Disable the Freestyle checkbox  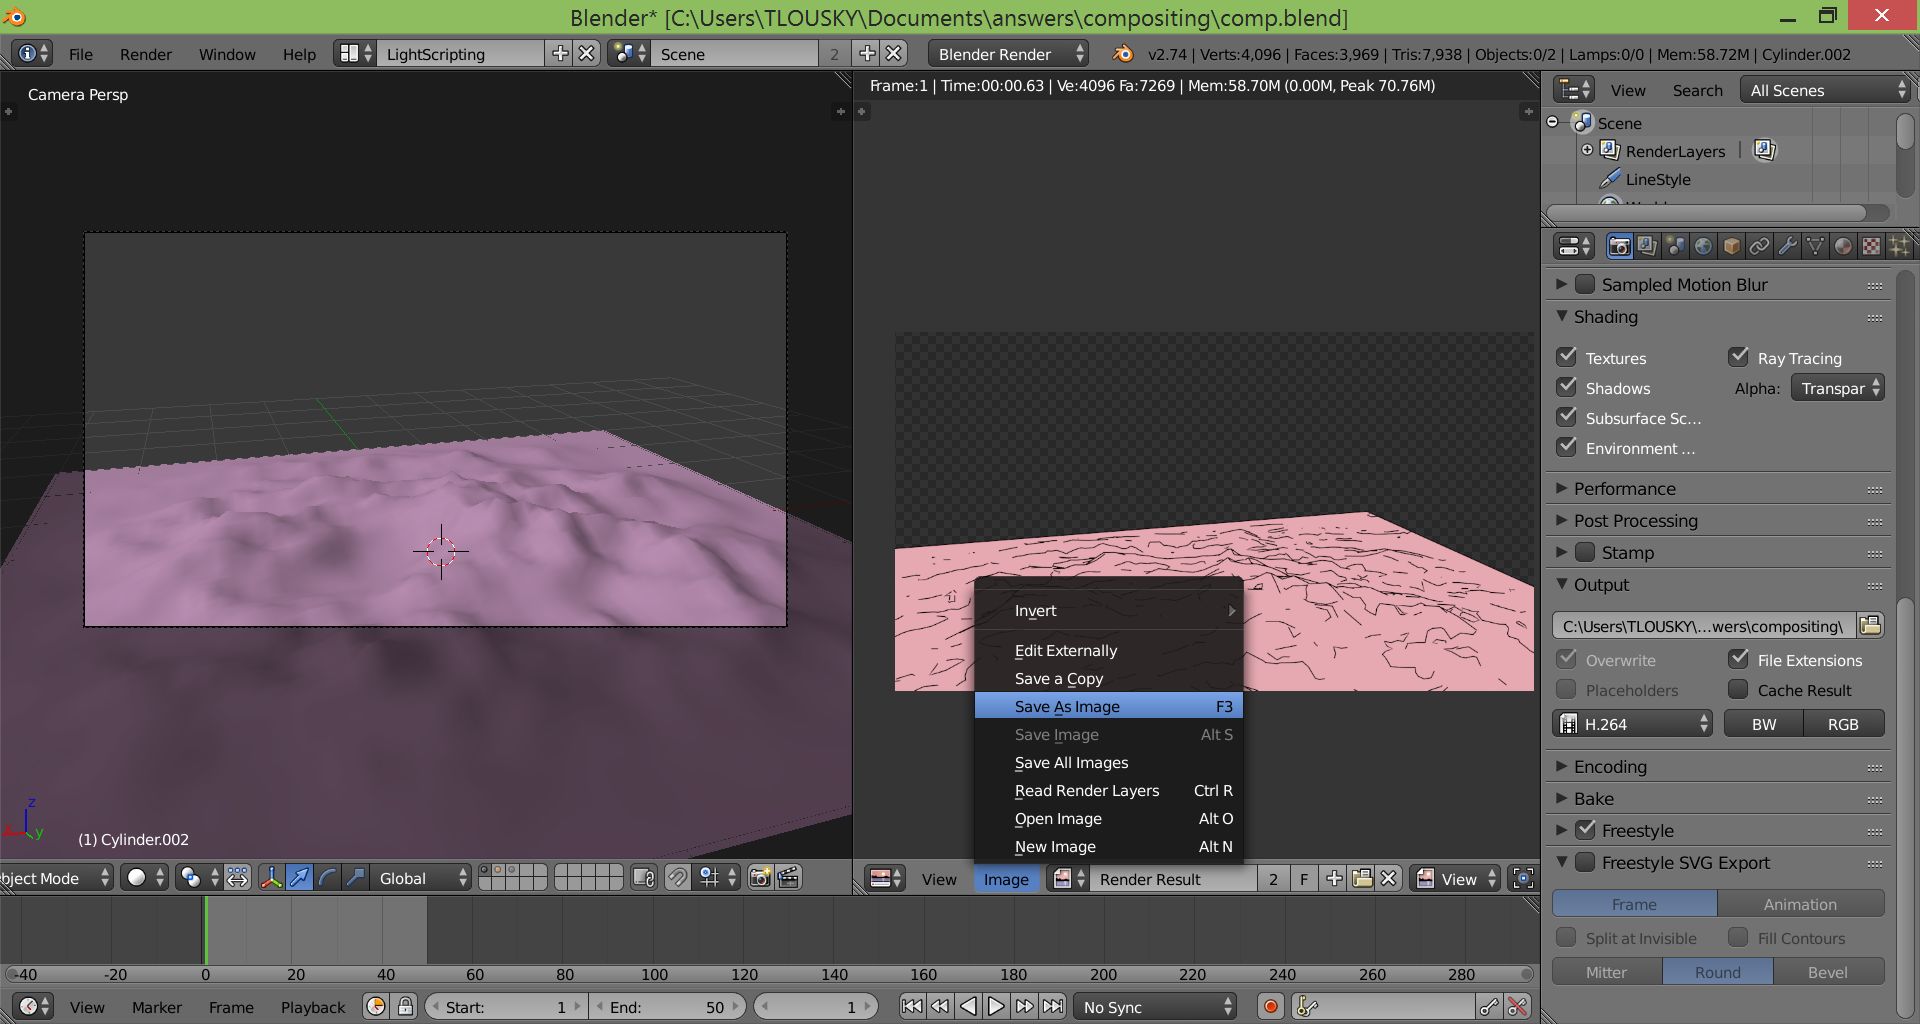pyautogui.click(x=1585, y=830)
